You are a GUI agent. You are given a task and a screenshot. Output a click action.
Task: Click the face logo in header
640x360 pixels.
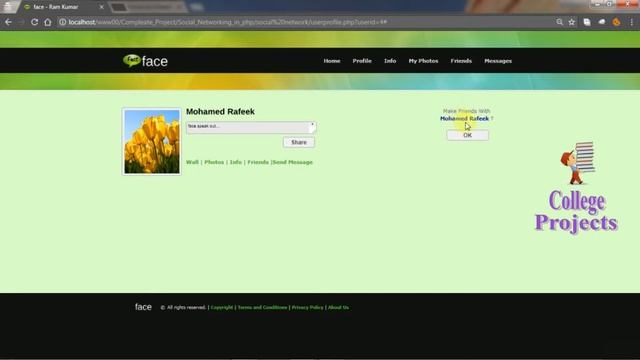tap(145, 61)
